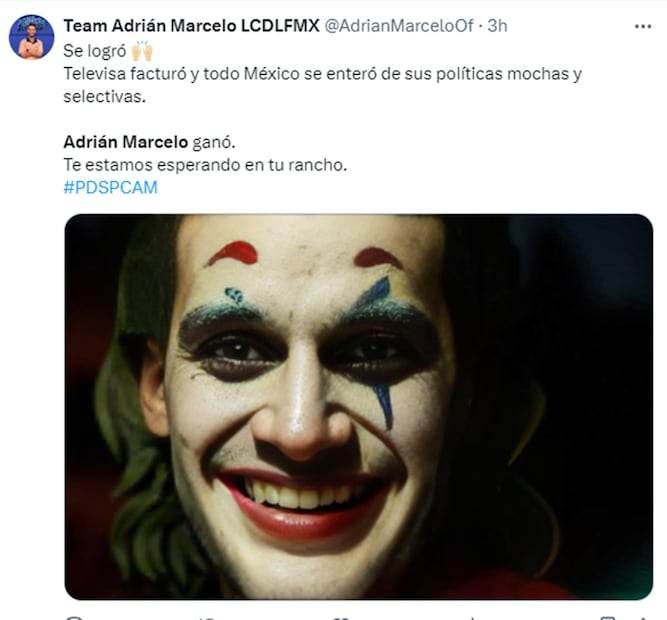Follow the #PDSPCAM hashtag link

click(x=110, y=187)
